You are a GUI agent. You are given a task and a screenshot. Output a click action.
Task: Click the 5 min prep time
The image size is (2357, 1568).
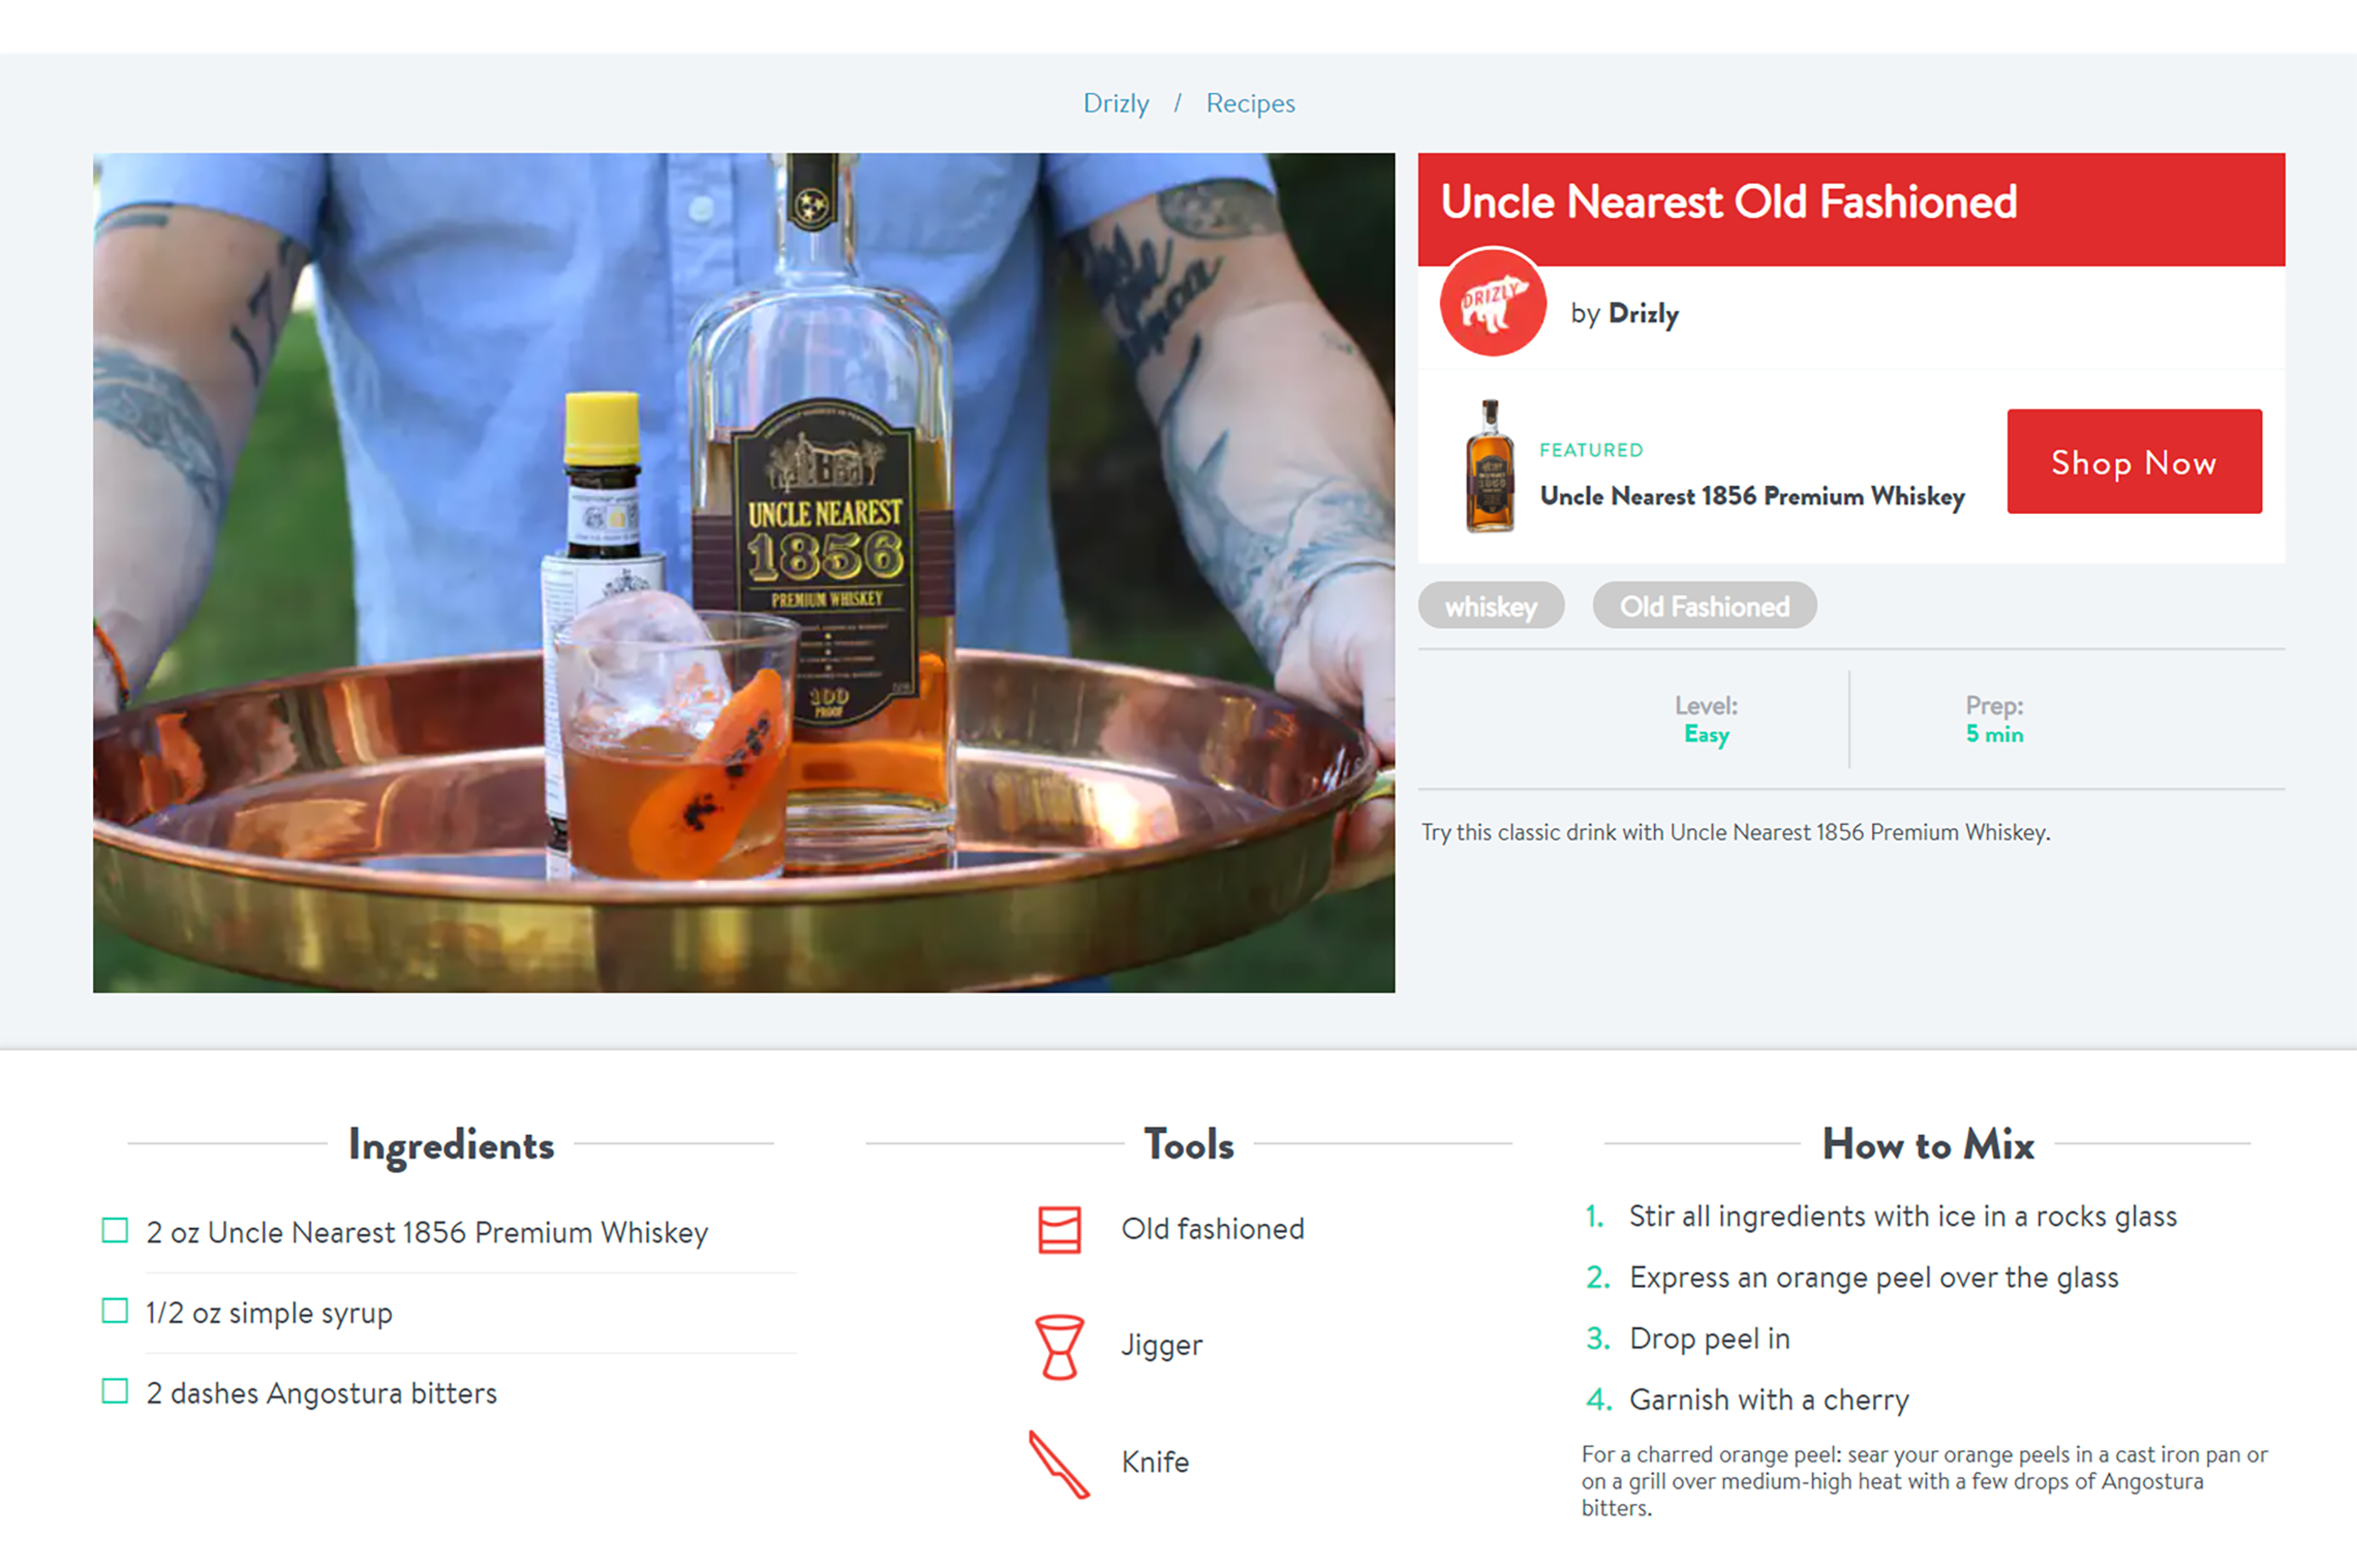[x=1993, y=735]
